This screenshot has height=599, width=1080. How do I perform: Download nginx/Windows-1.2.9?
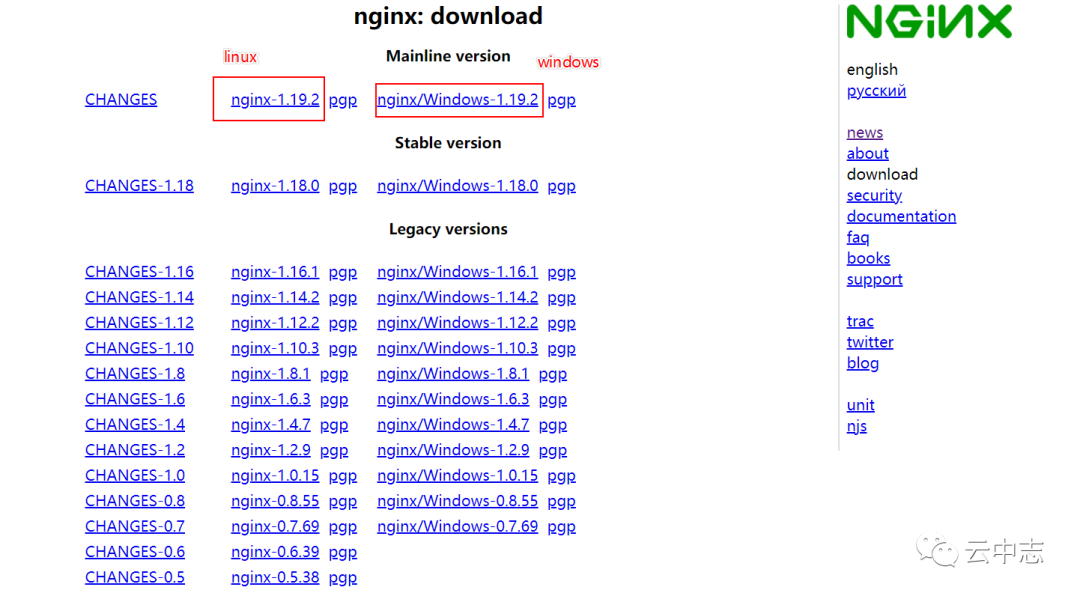click(x=453, y=450)
